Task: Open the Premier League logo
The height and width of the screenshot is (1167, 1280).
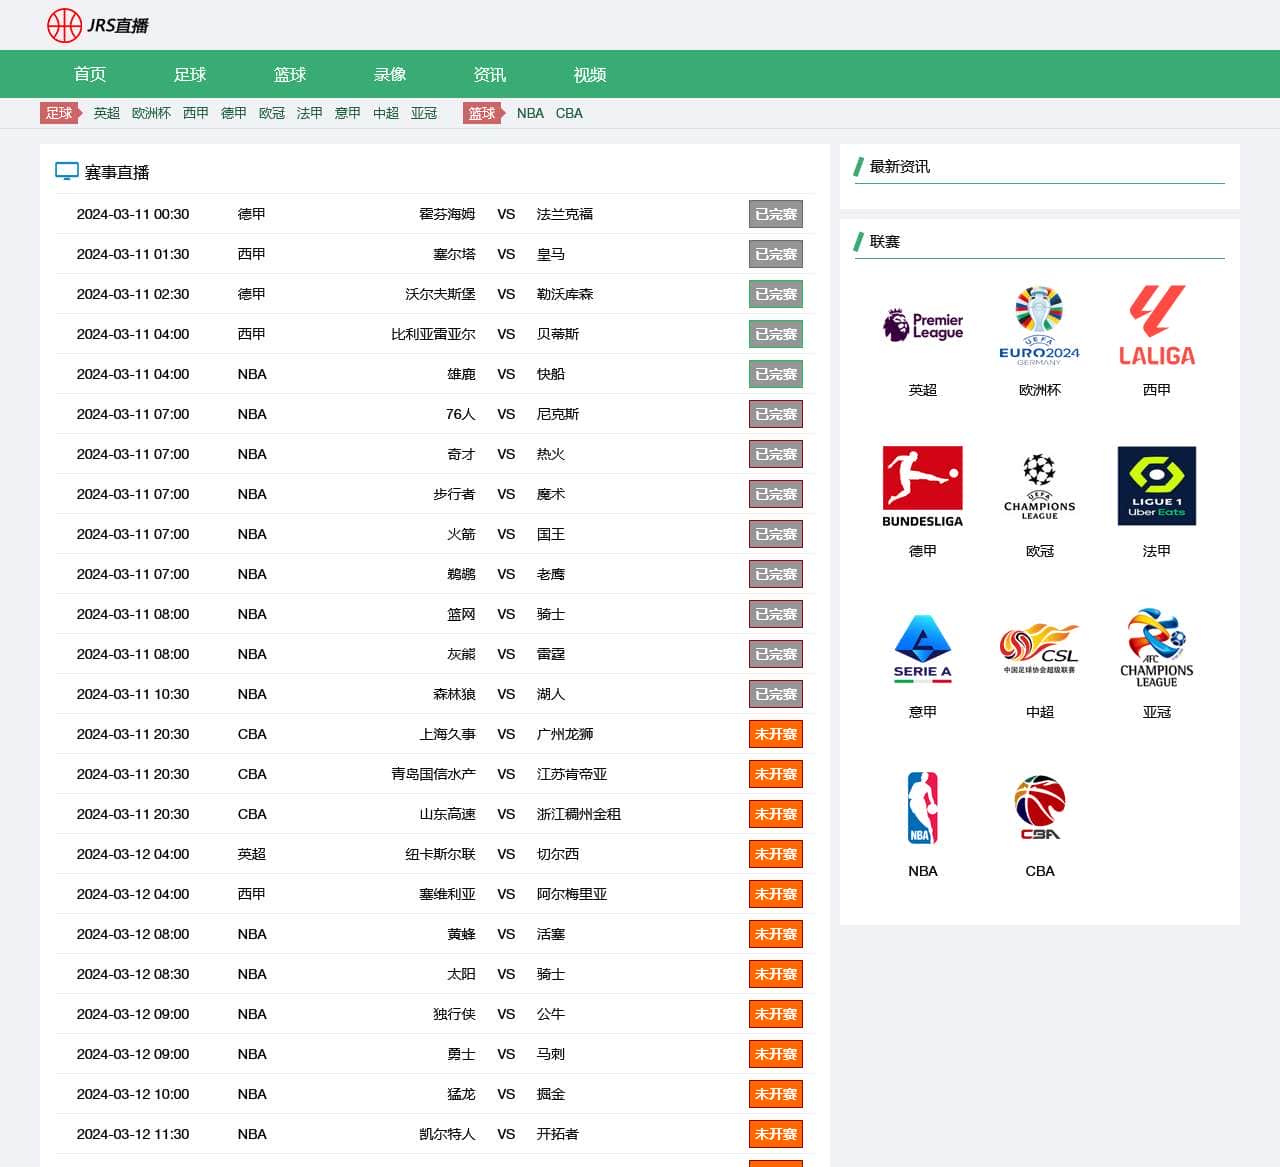Action: point(922,326)
